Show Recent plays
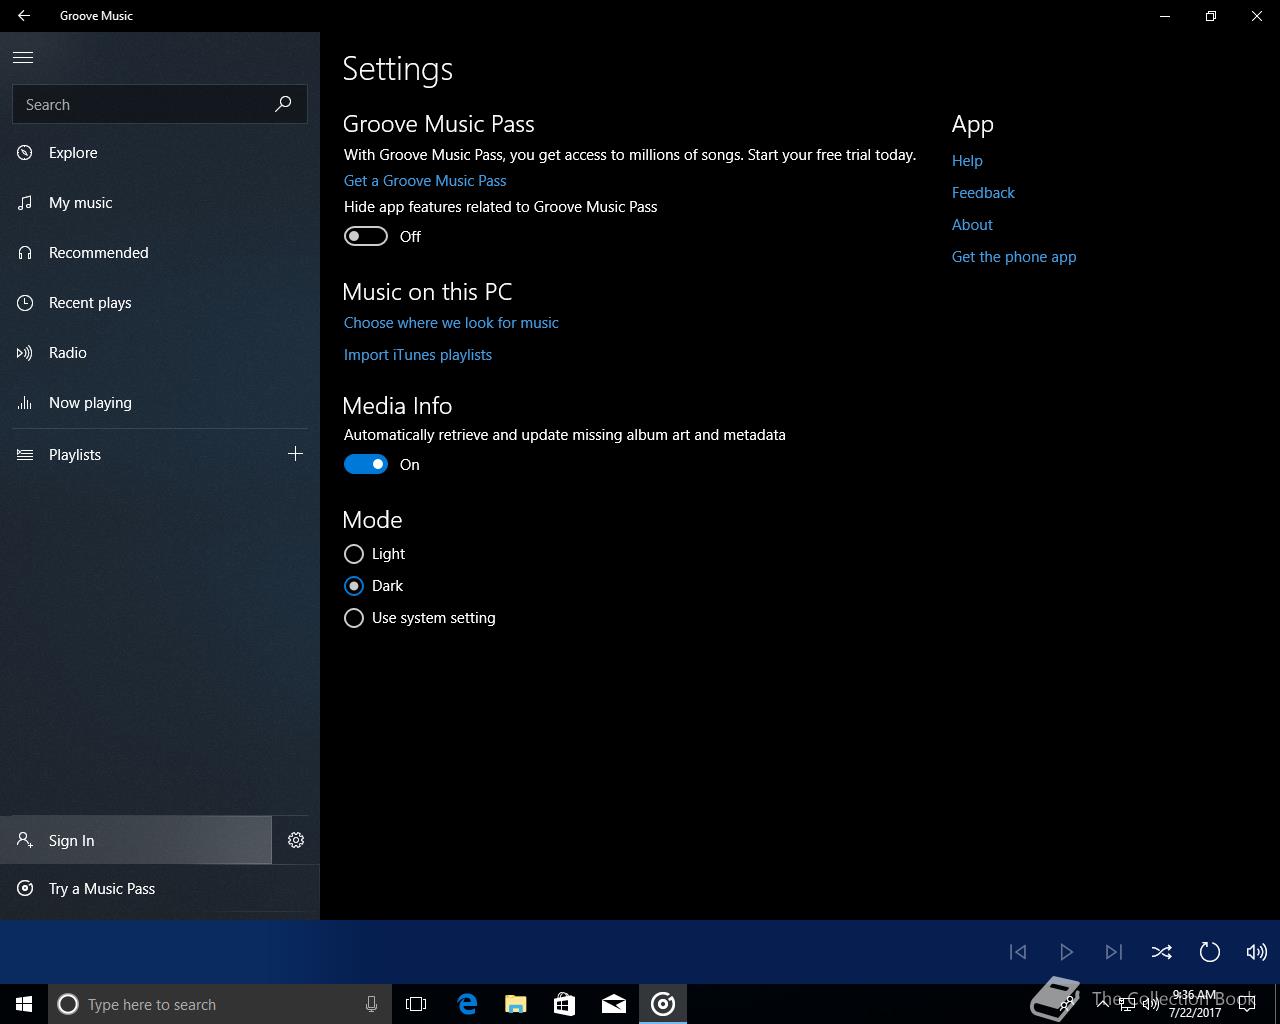Screen dimensions: 1280x1024 160,303
